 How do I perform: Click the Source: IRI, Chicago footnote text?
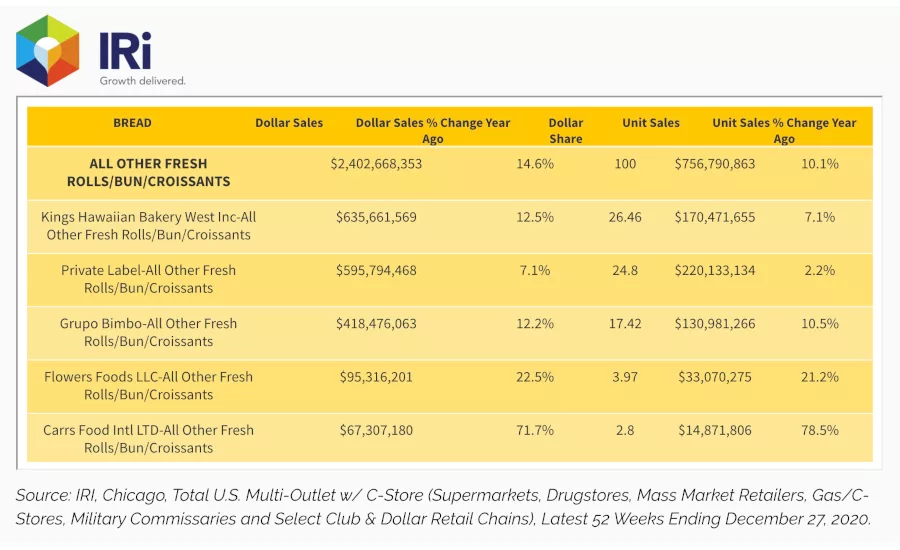click(443, 507)
